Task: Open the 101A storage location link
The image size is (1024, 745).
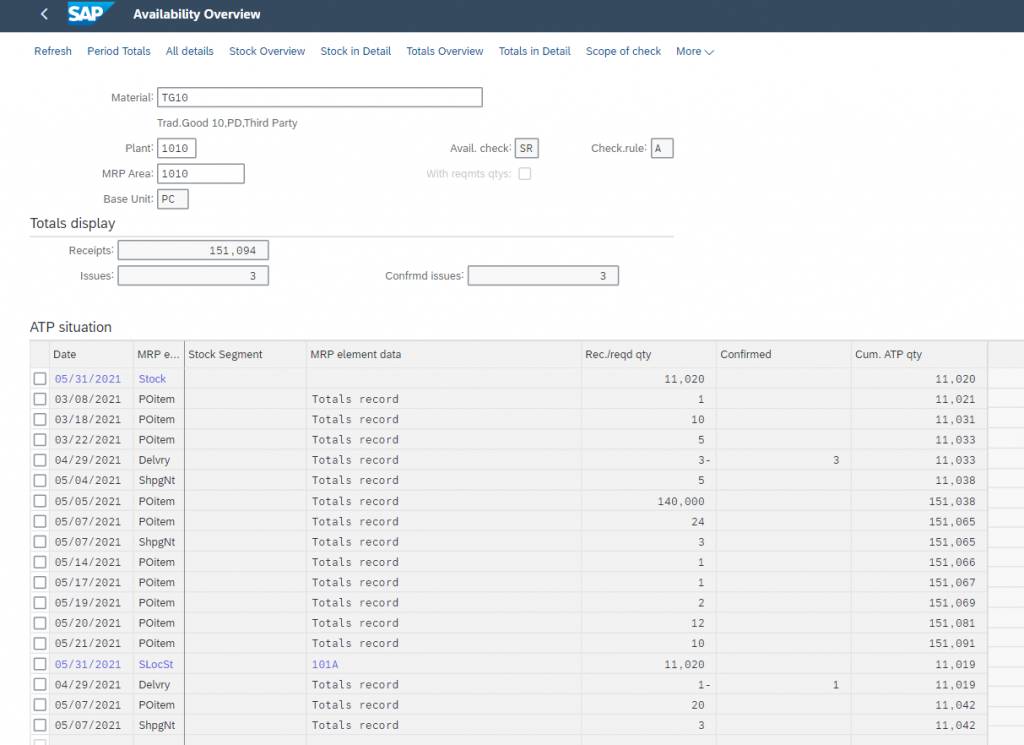Action: (325, 664)
